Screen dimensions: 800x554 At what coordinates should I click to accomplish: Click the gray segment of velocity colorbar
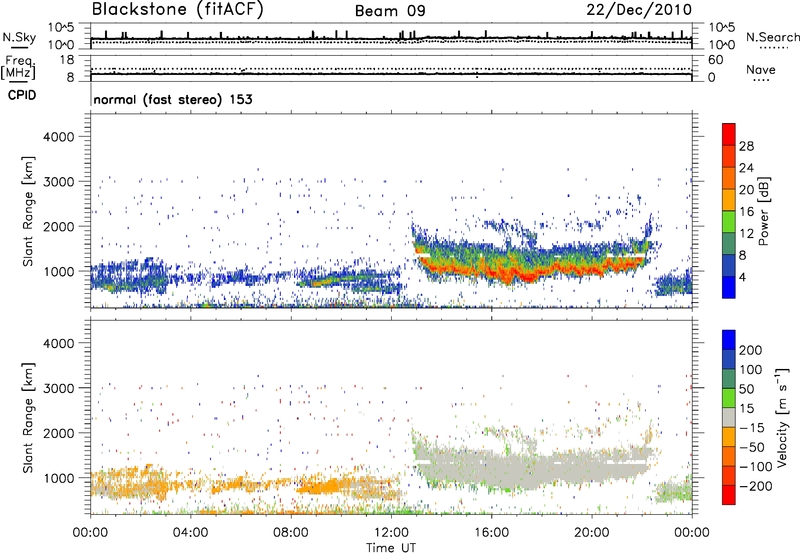[729, 418]
